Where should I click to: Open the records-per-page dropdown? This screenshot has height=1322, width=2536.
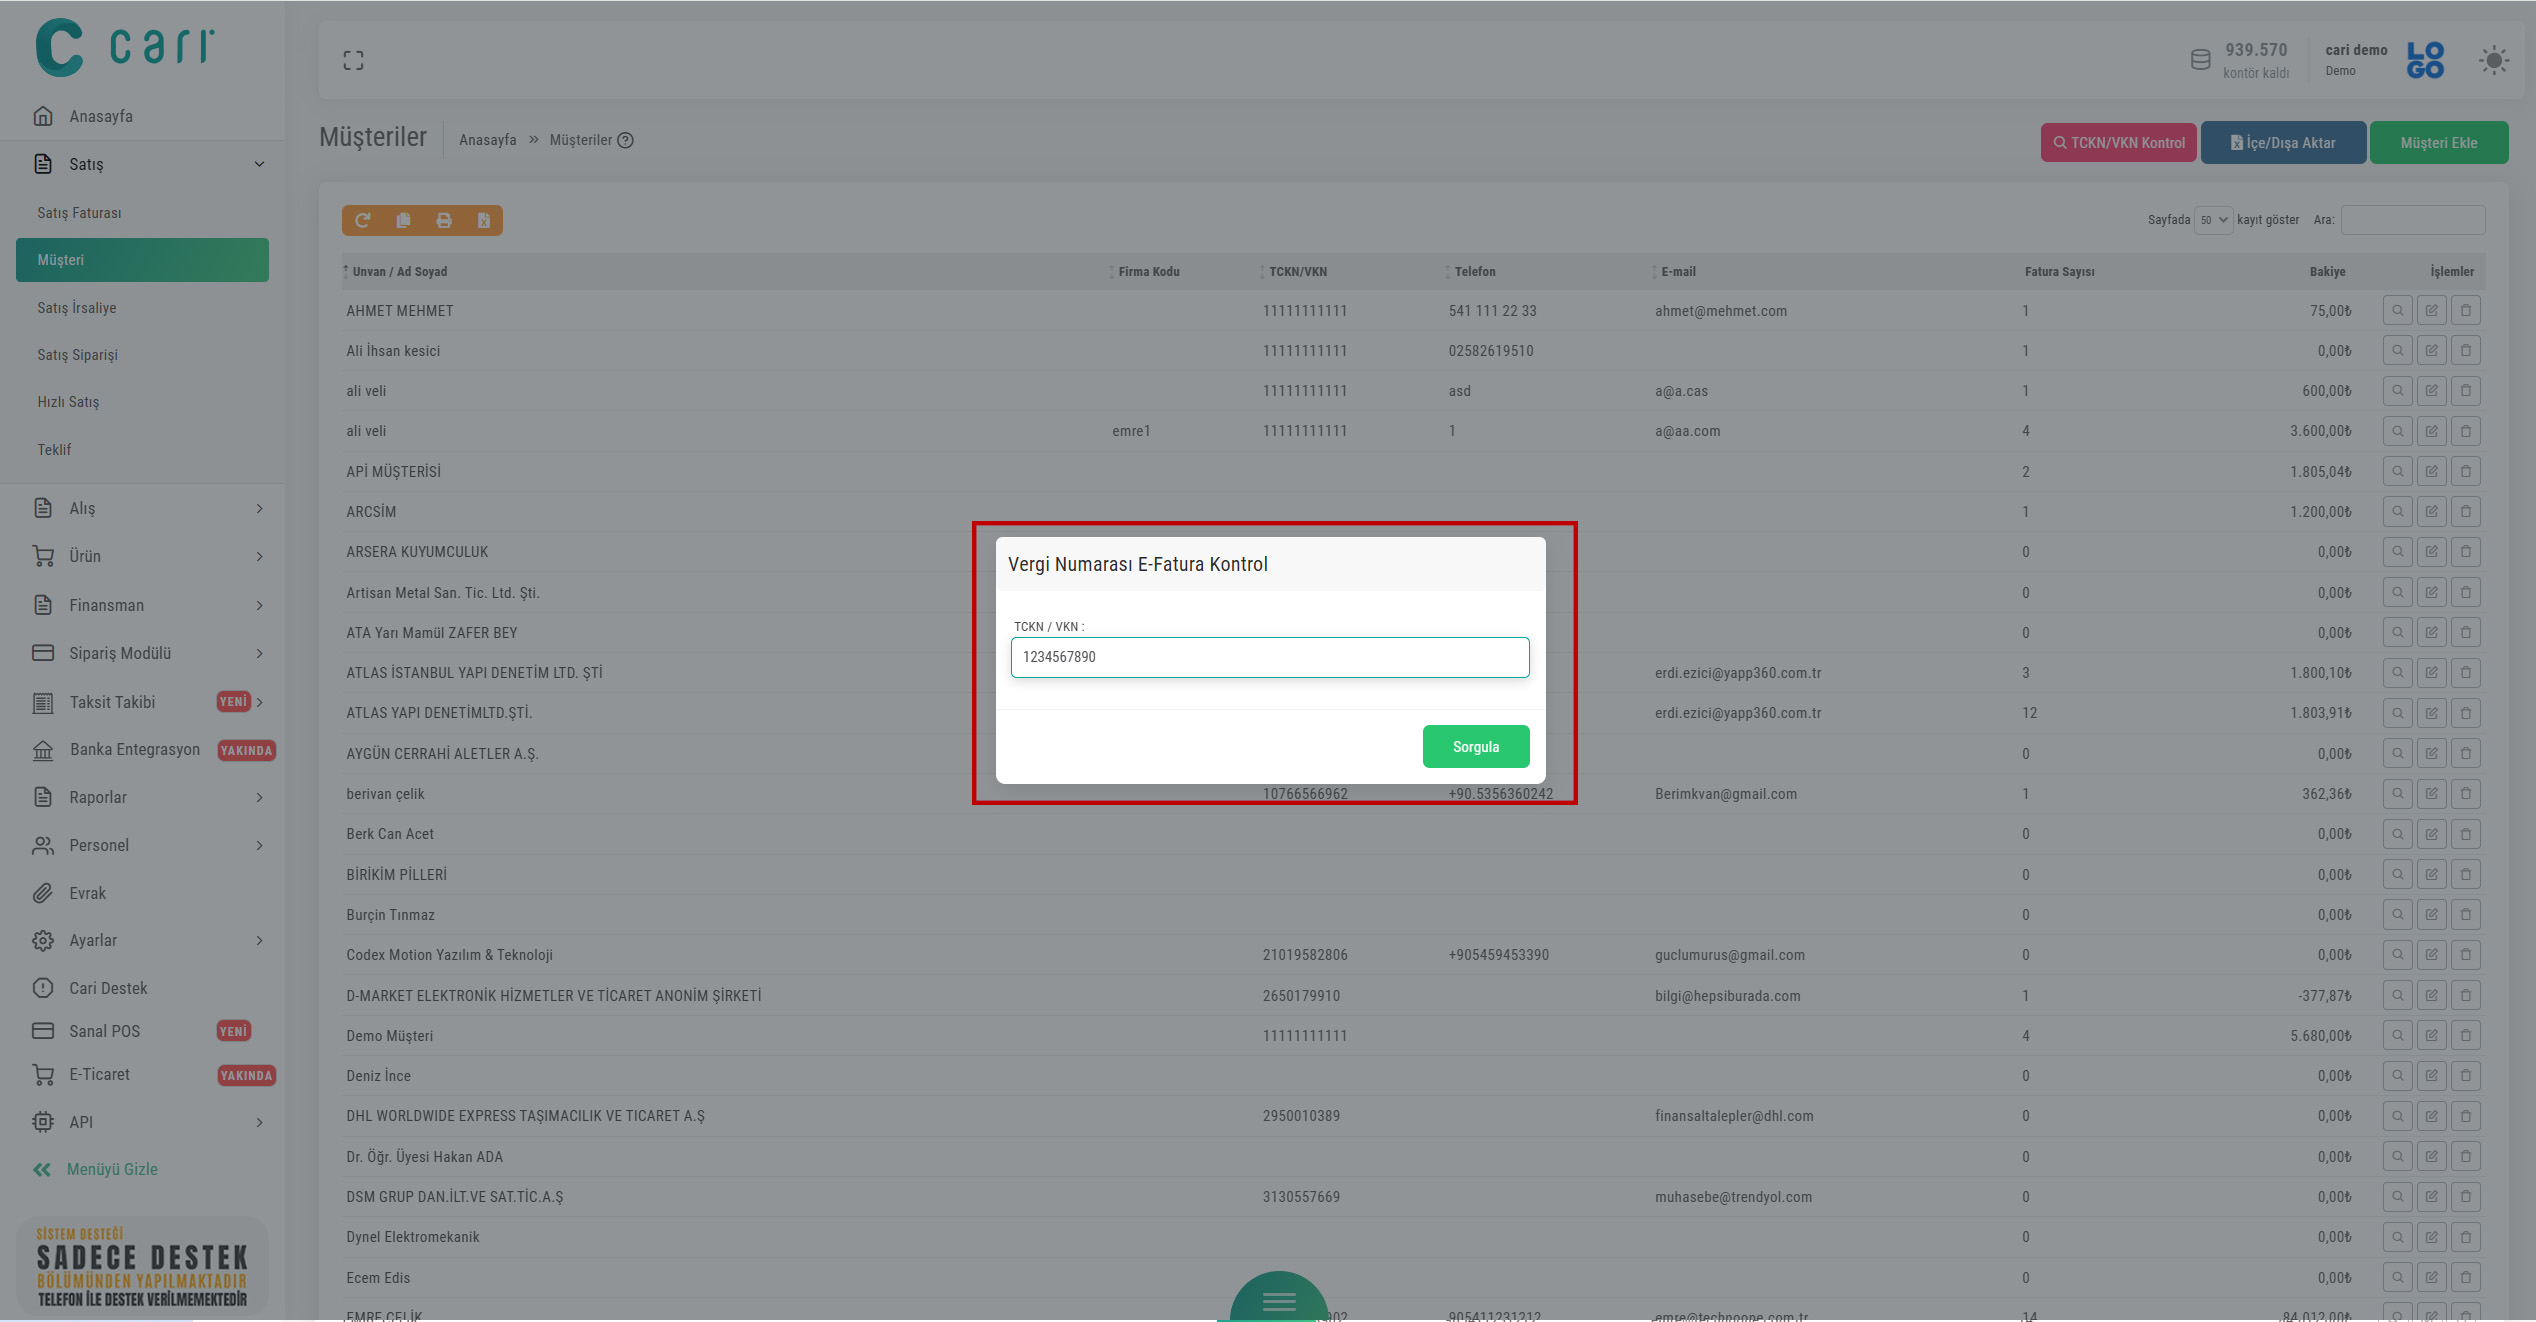click(2213, 220)
